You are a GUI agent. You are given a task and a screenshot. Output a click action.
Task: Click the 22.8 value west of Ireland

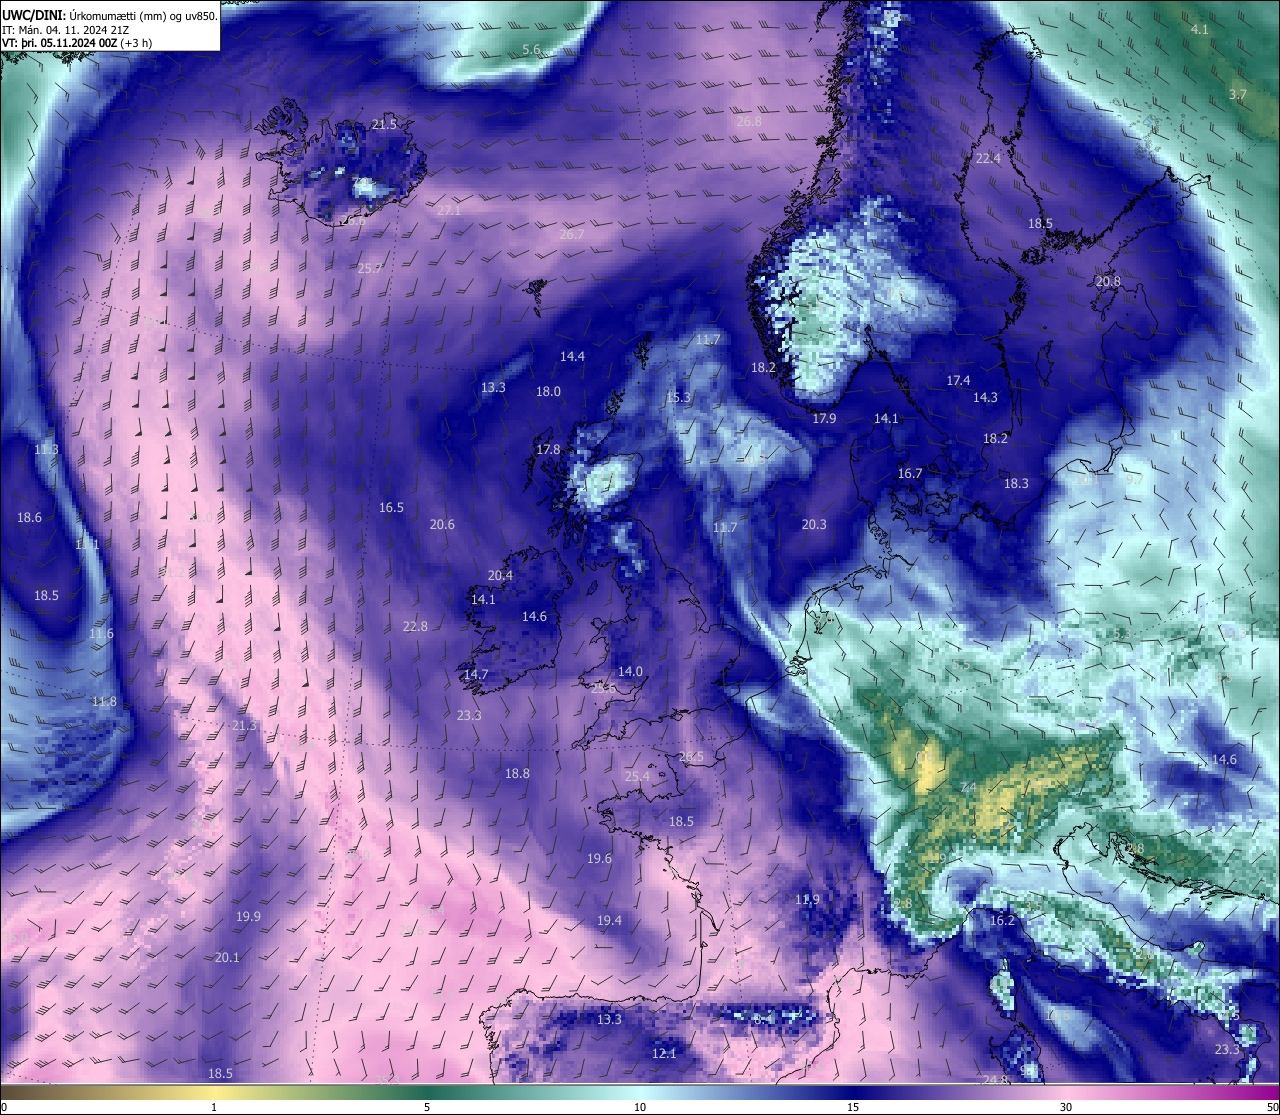415,626
